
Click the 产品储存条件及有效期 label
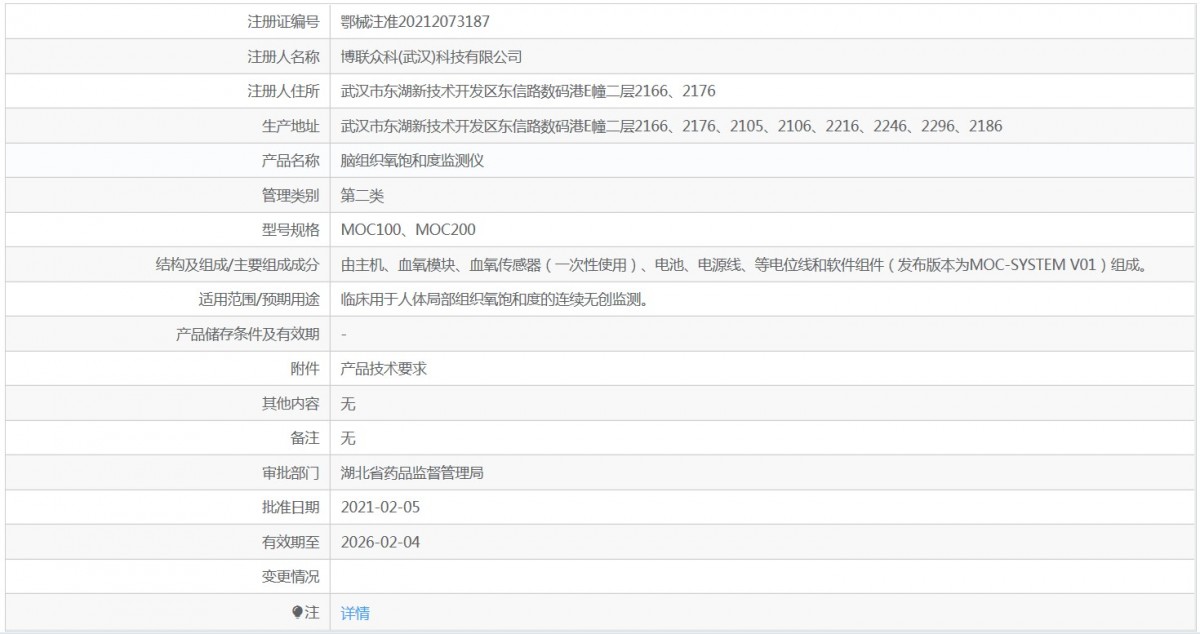click(247, 334)
